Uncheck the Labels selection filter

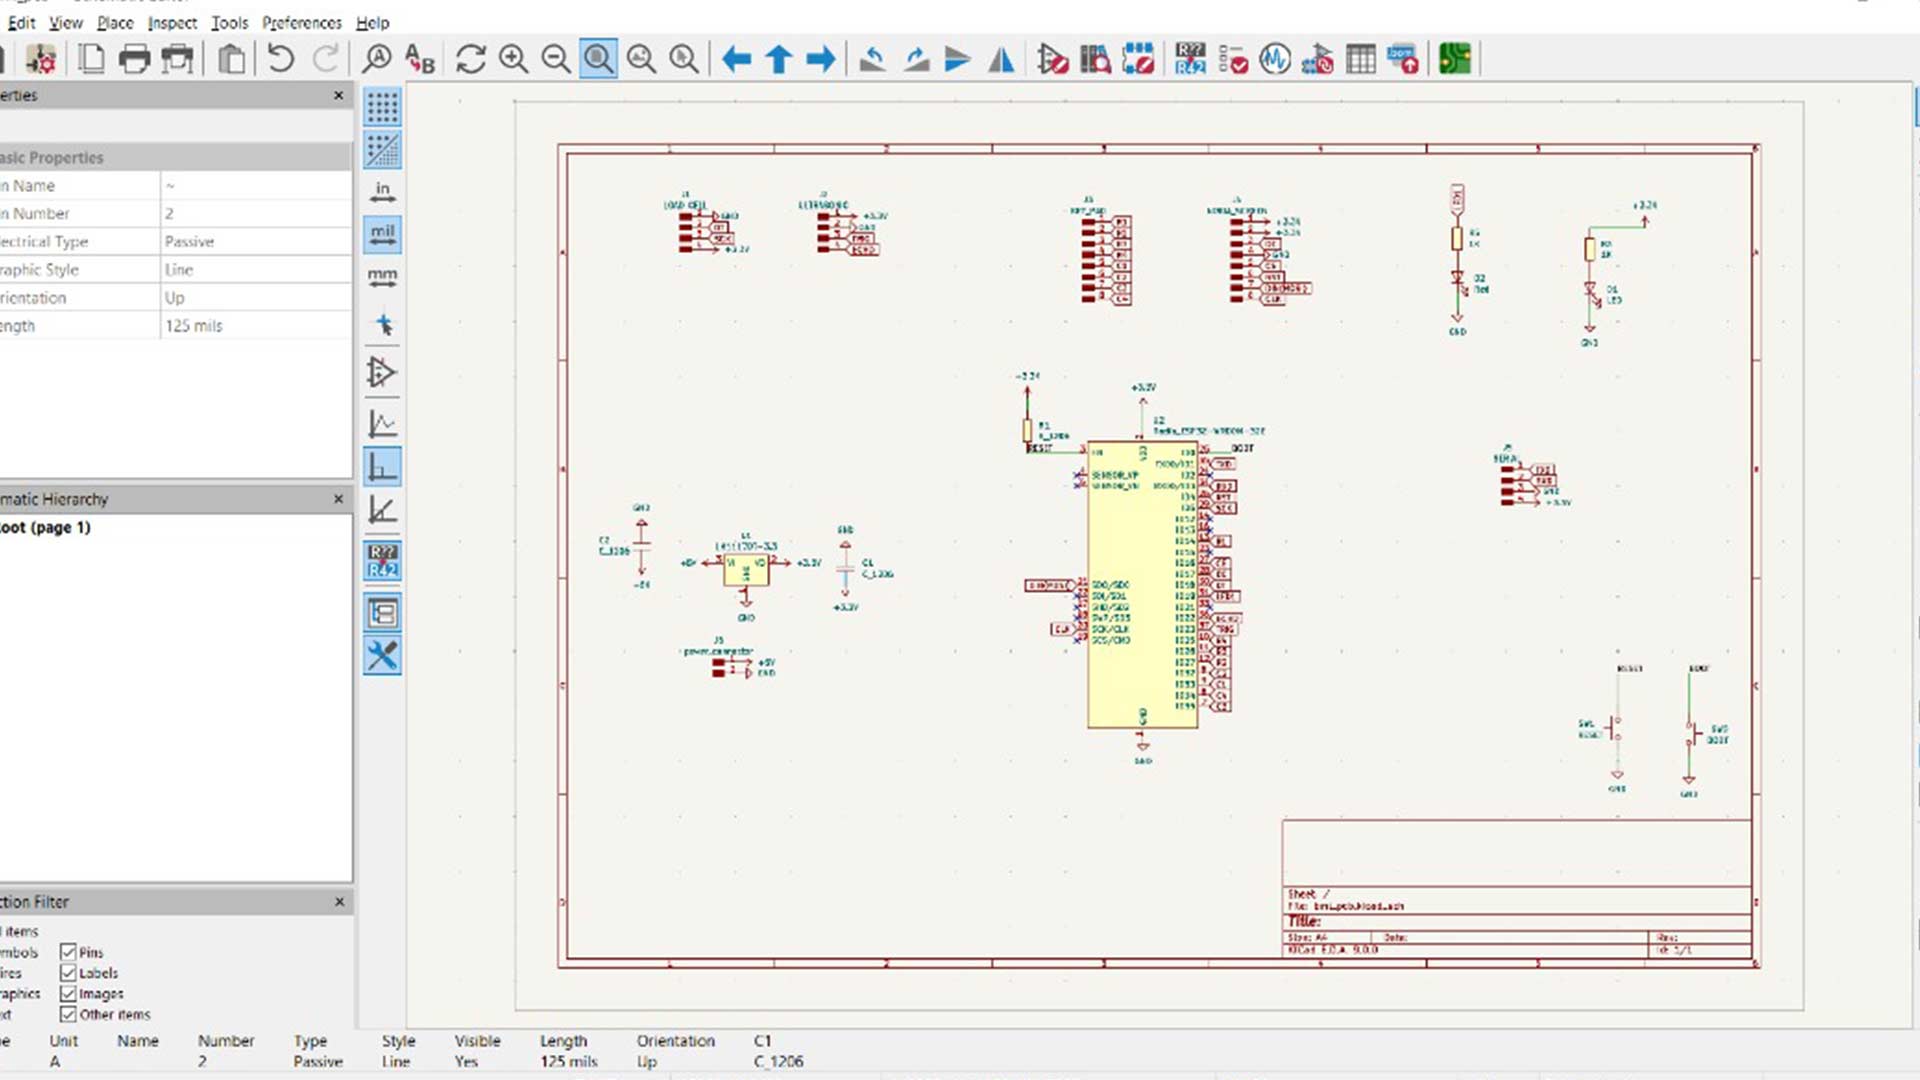[68, 973]
